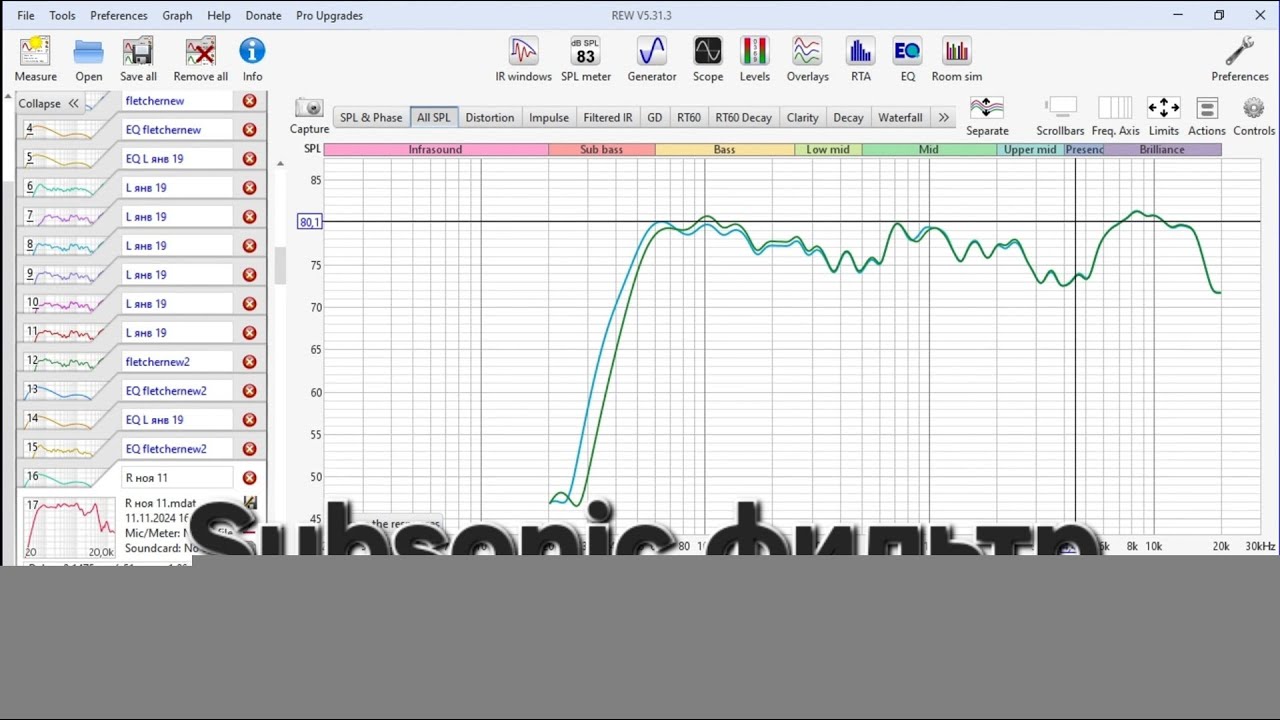This screenshot has width=1280, height=720.
Task: Remove measurement 4 EQ fletchernew
Action: coord(250,130)
